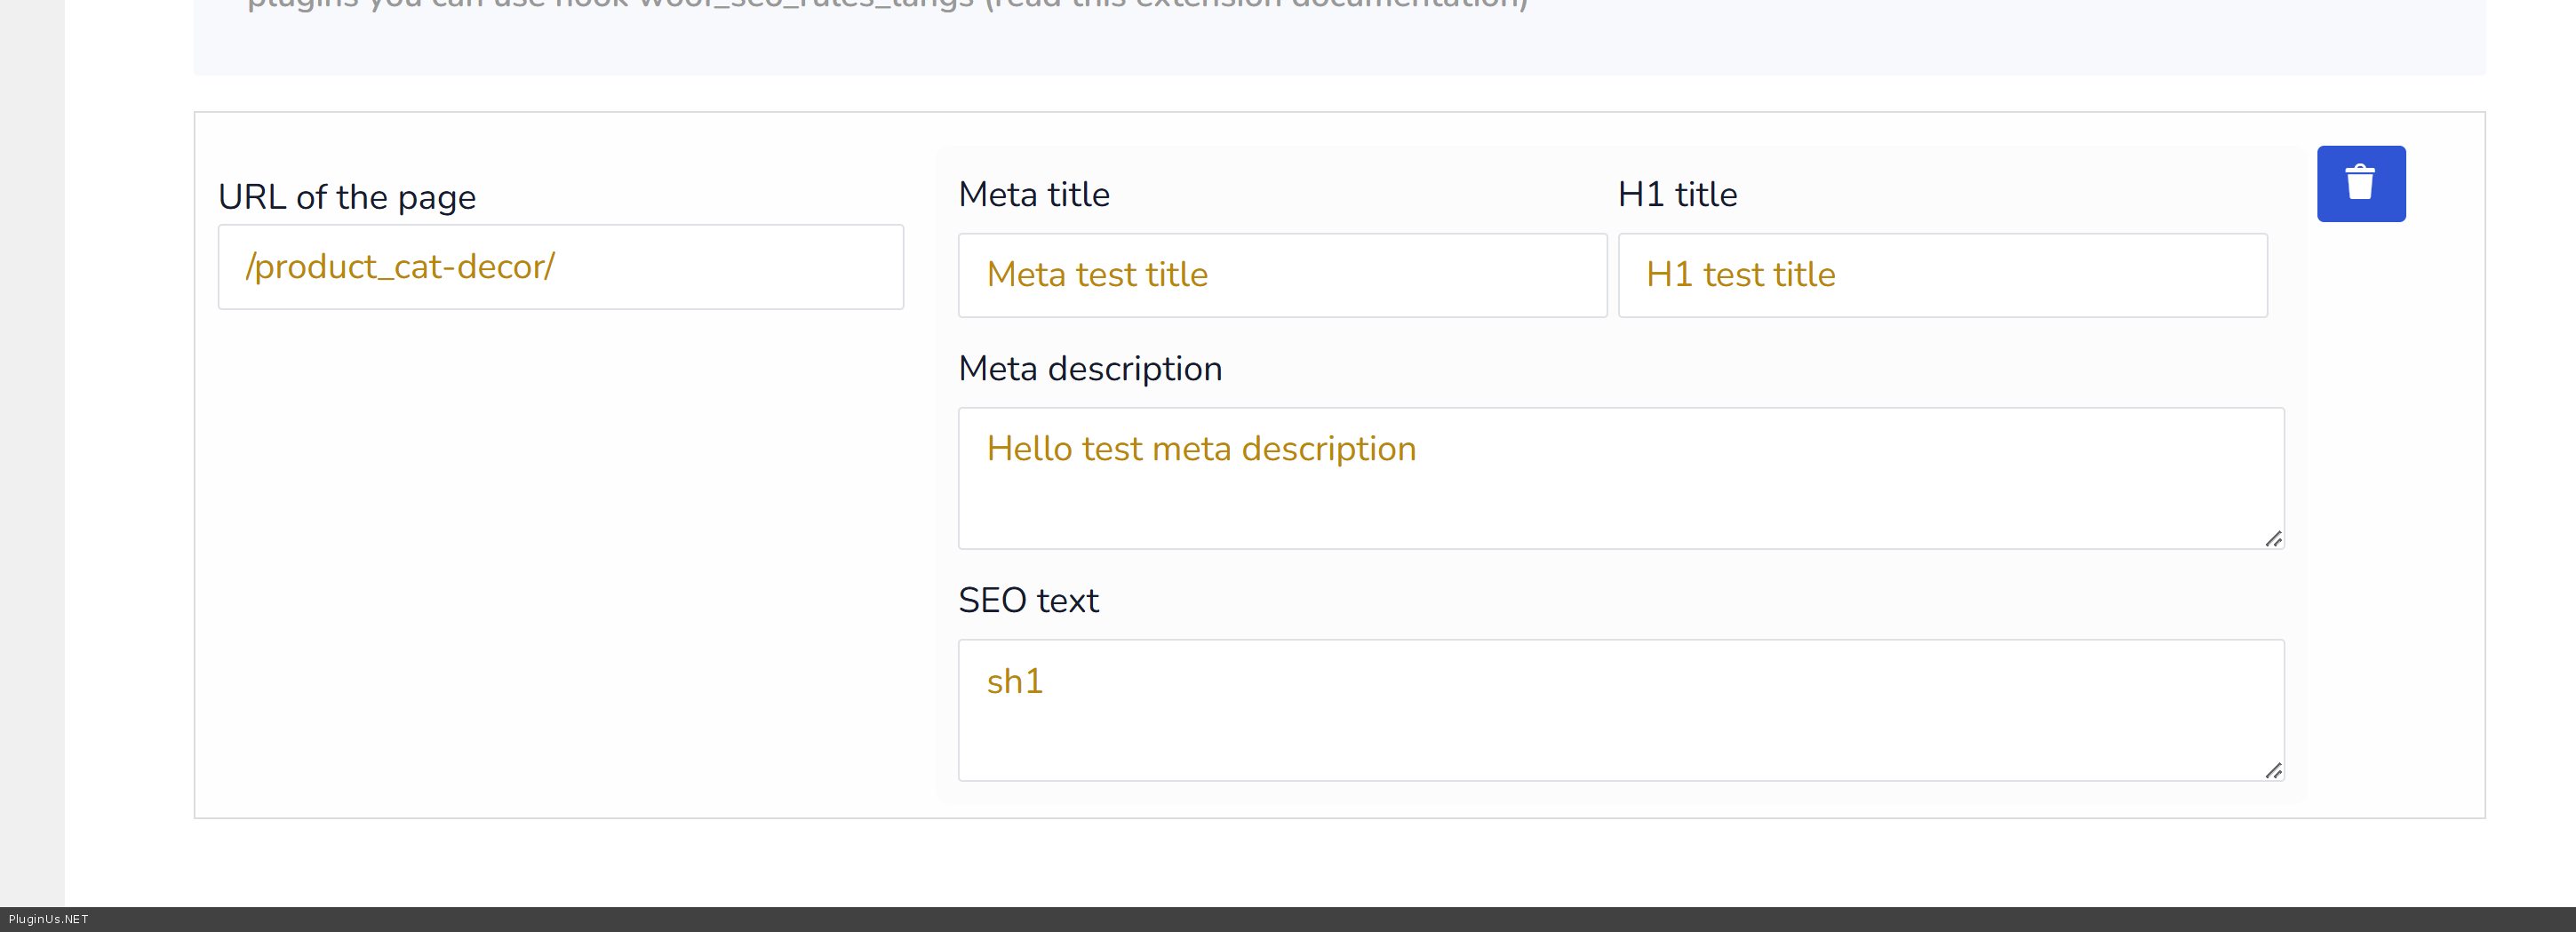
Task: Open the PluginUs.NET footer text
Action: tap(48, 919)
